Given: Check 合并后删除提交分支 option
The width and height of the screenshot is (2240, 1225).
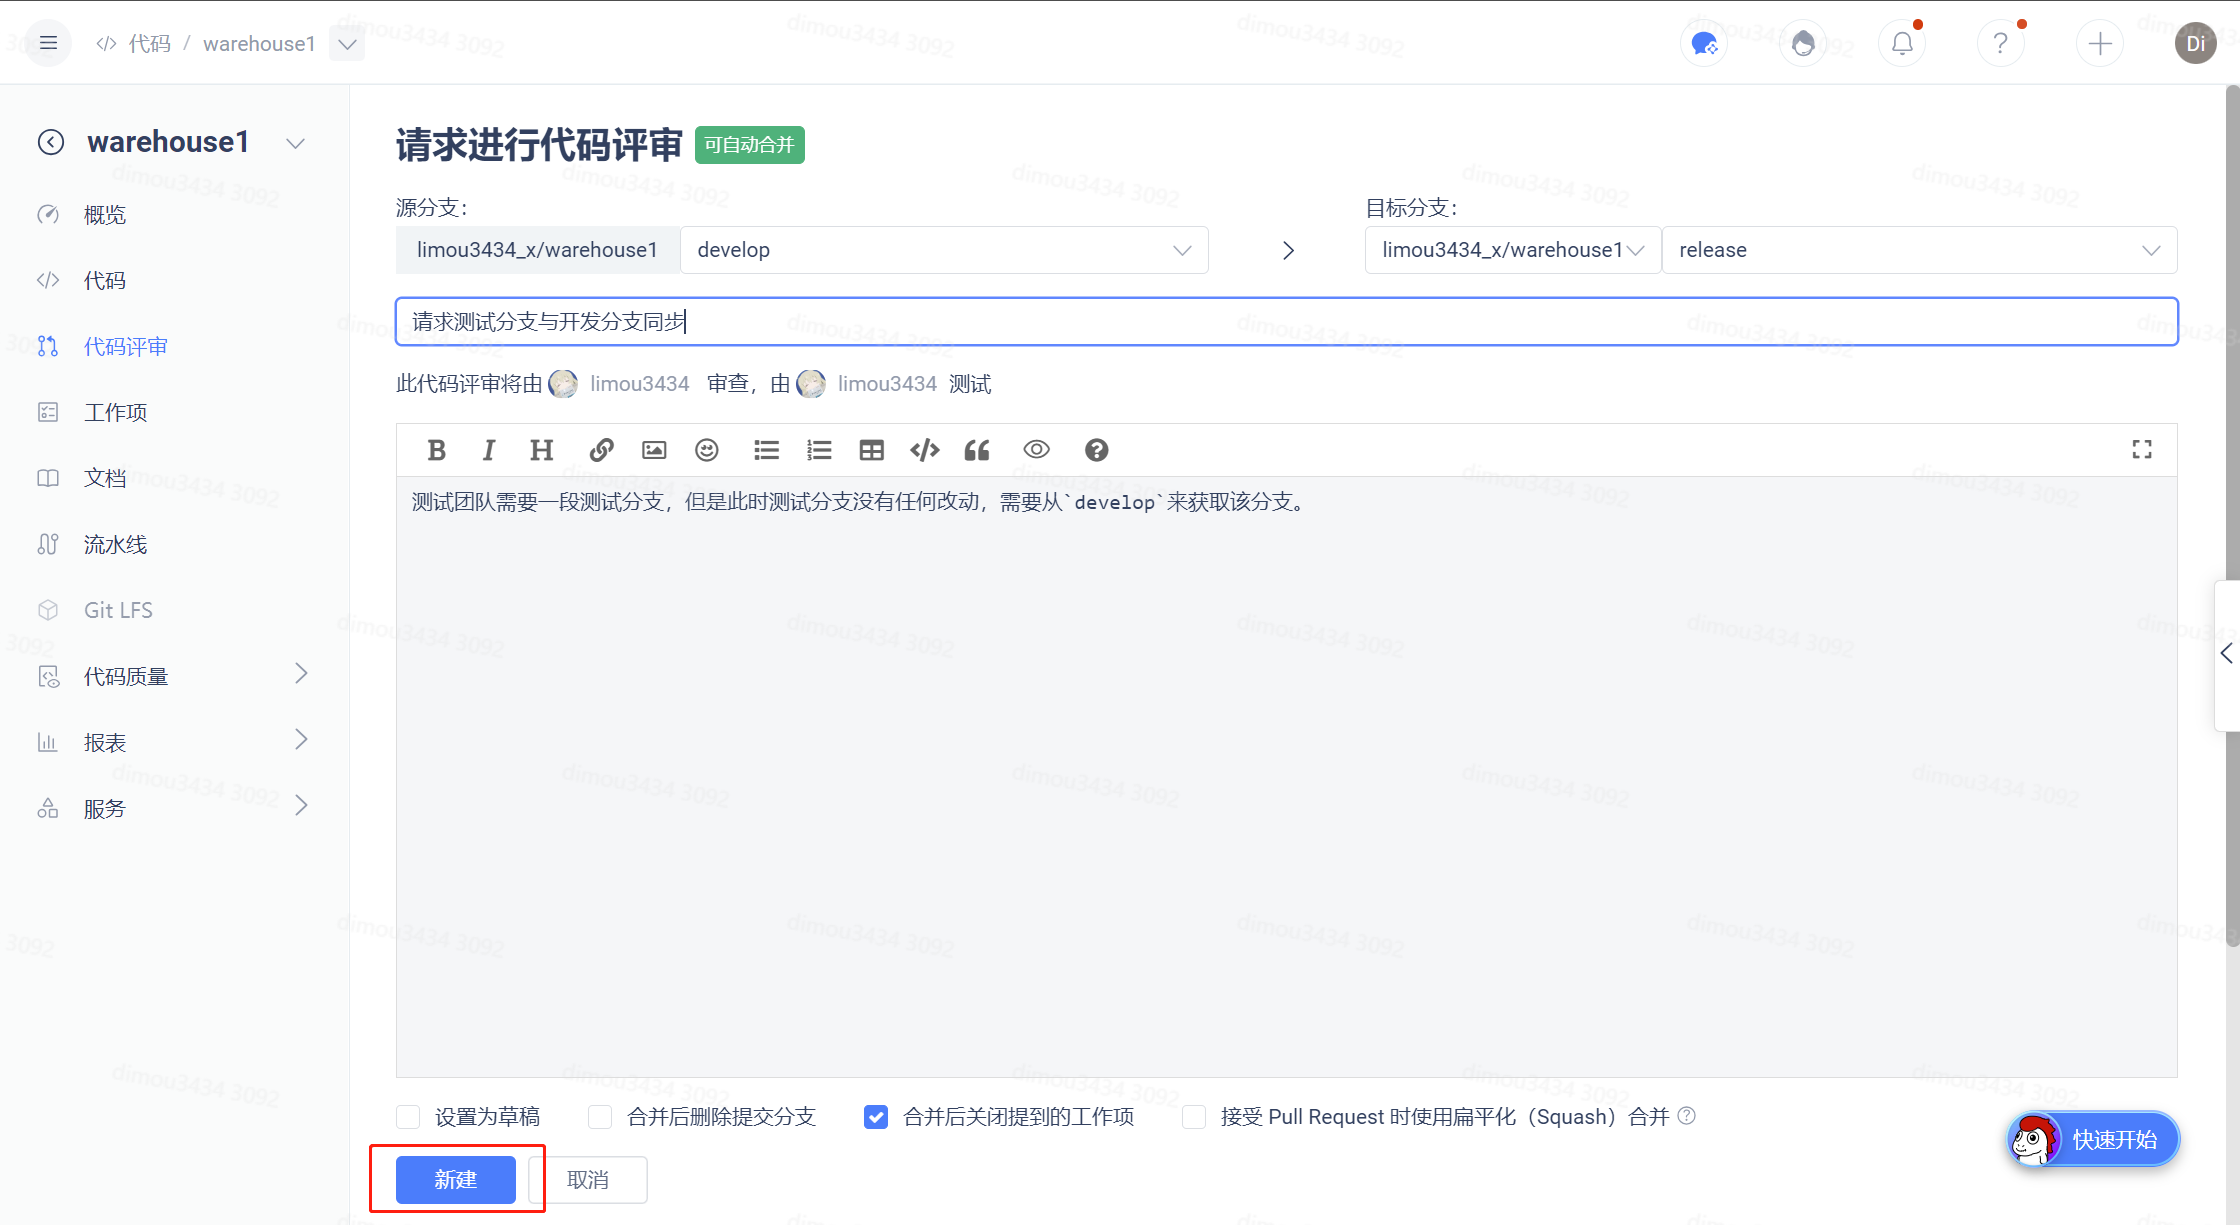Looking at the screenshot, I should (599, 1116).
